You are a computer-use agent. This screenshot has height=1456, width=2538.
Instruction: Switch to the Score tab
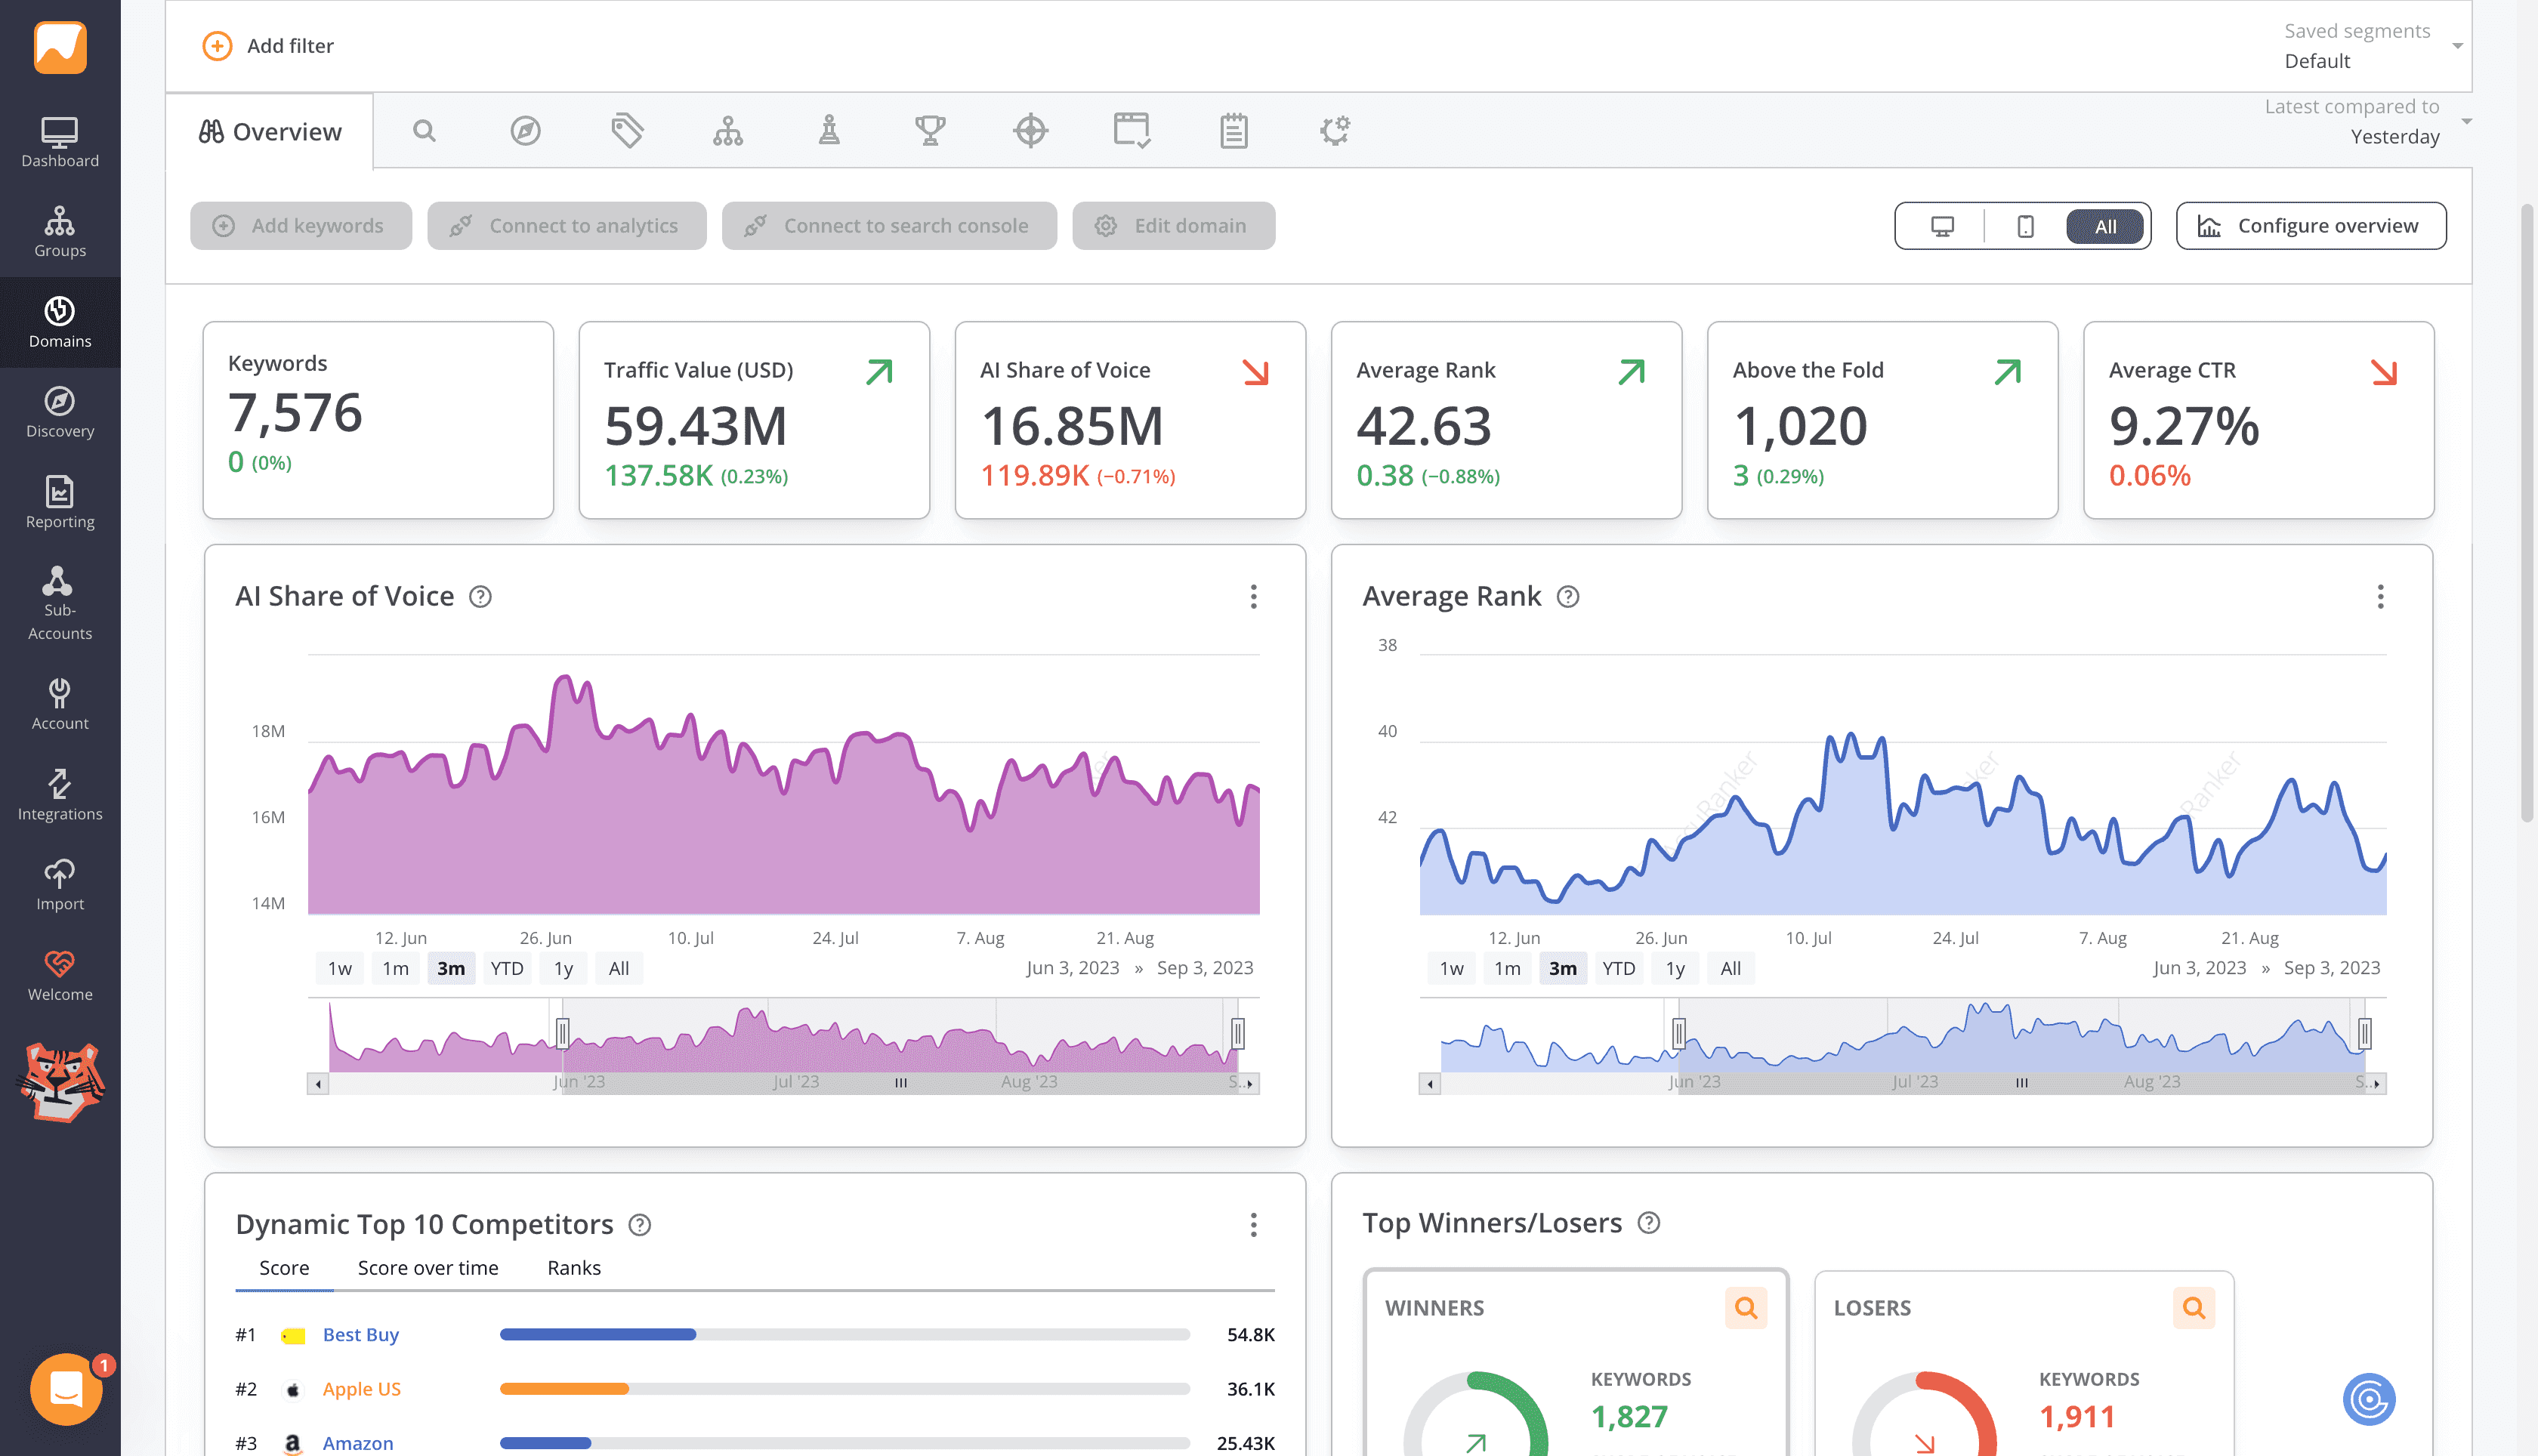pos(284,1268)
